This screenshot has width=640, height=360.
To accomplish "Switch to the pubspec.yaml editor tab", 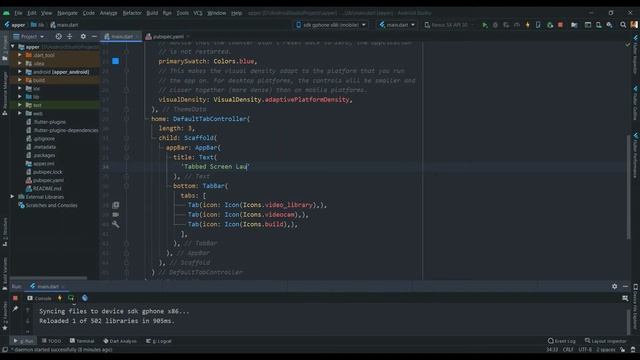I will [168, 36].
